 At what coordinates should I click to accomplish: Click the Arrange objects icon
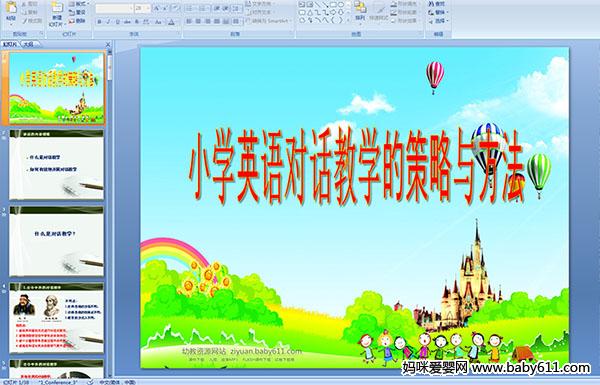pyautogui.click(x=360, y=10)
